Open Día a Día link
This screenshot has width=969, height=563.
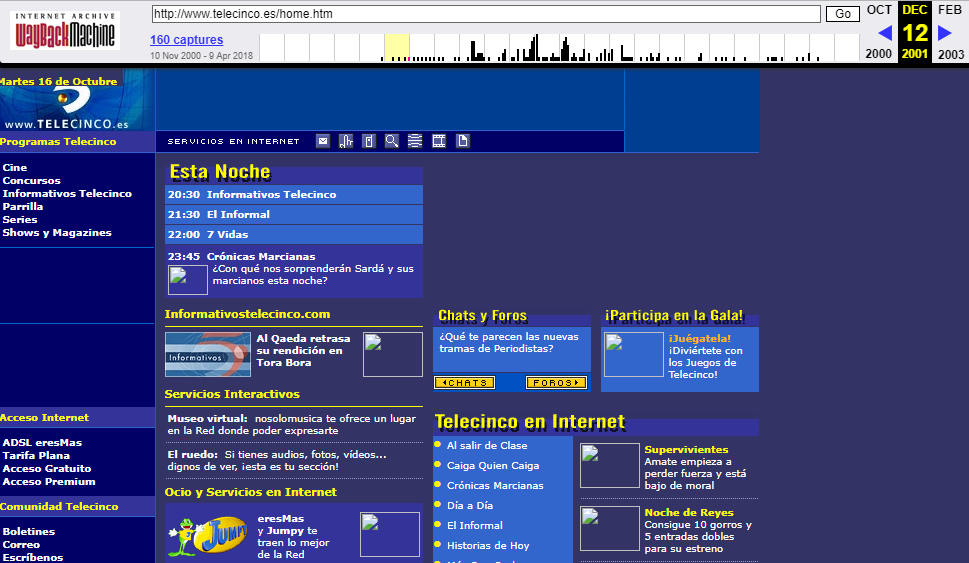(470, 506)
